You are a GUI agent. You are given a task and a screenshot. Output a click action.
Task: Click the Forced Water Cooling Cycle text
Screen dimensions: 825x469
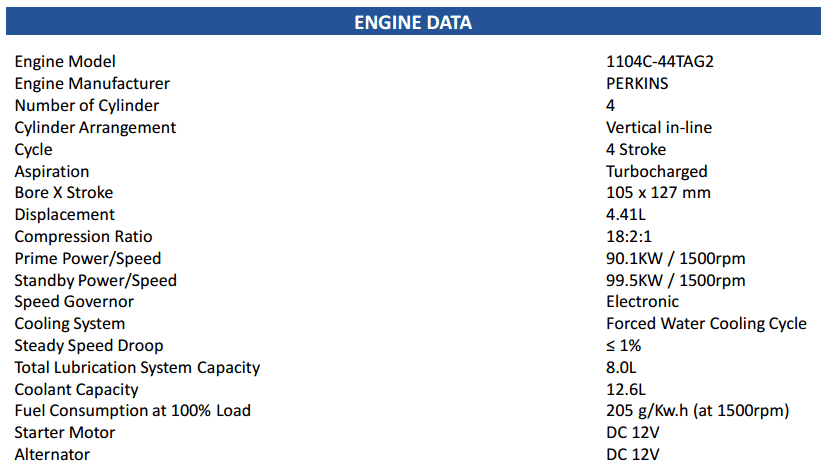[x=706, y=324]
